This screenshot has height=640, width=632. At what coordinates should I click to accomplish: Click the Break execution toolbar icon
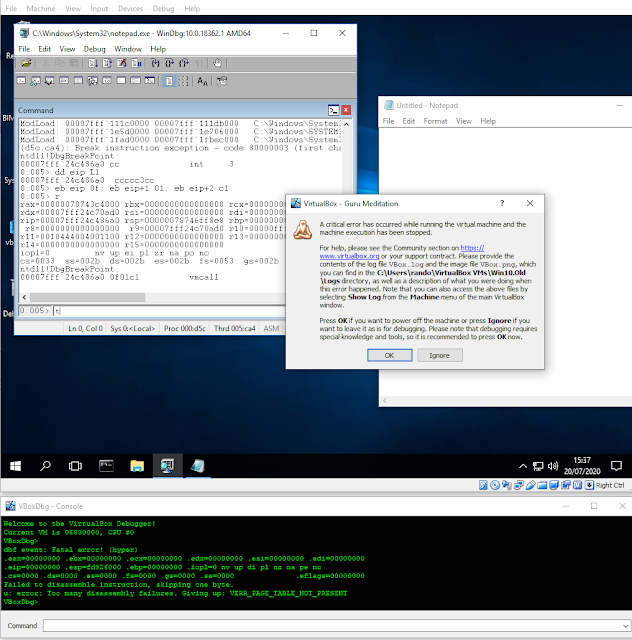(x=136, y=63)
